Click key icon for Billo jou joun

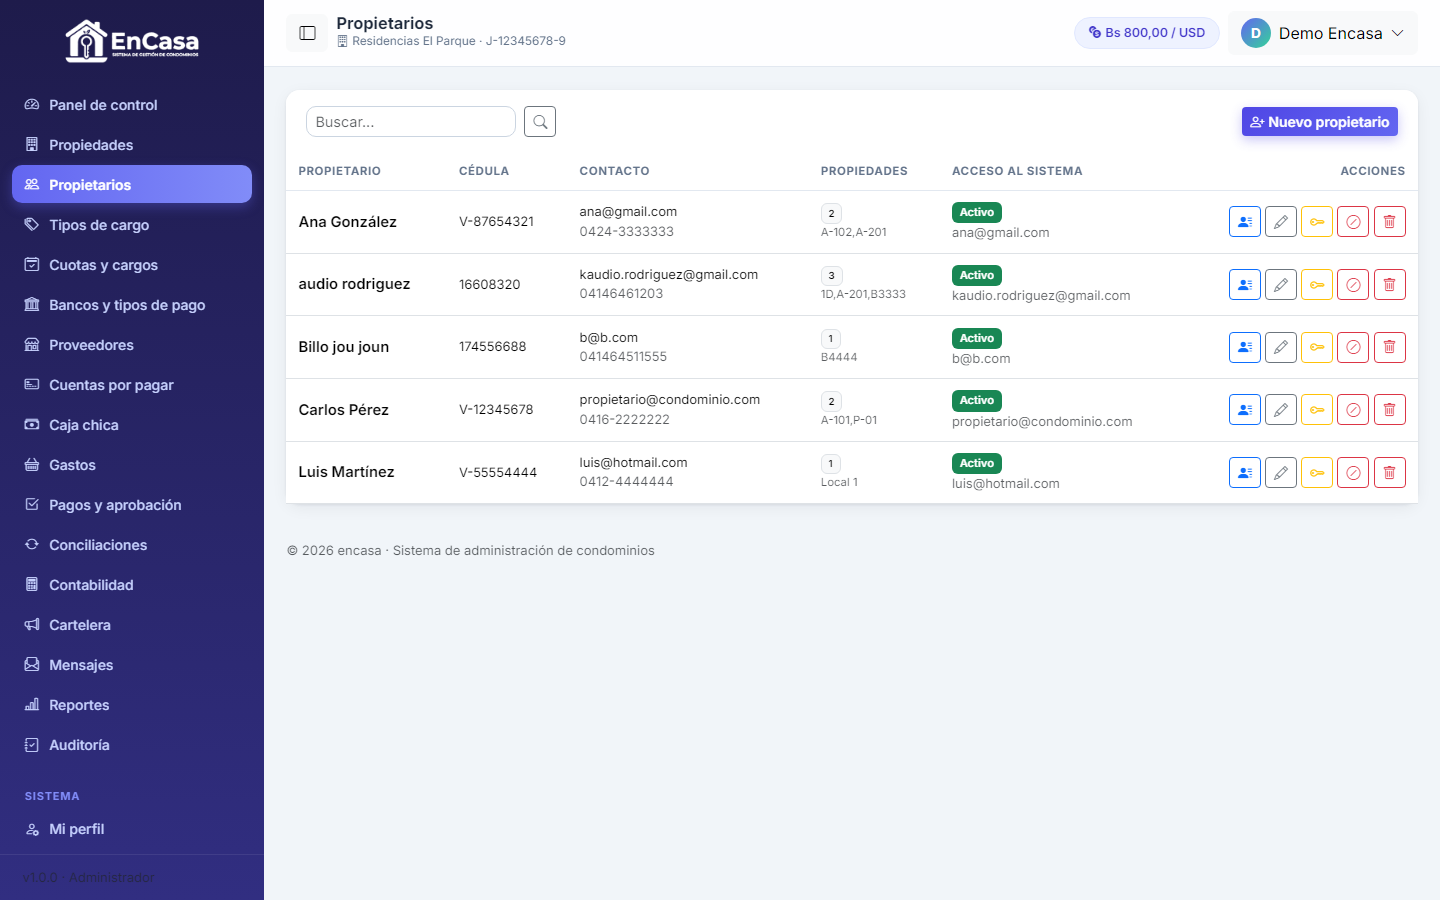[x=1317, y=347]
